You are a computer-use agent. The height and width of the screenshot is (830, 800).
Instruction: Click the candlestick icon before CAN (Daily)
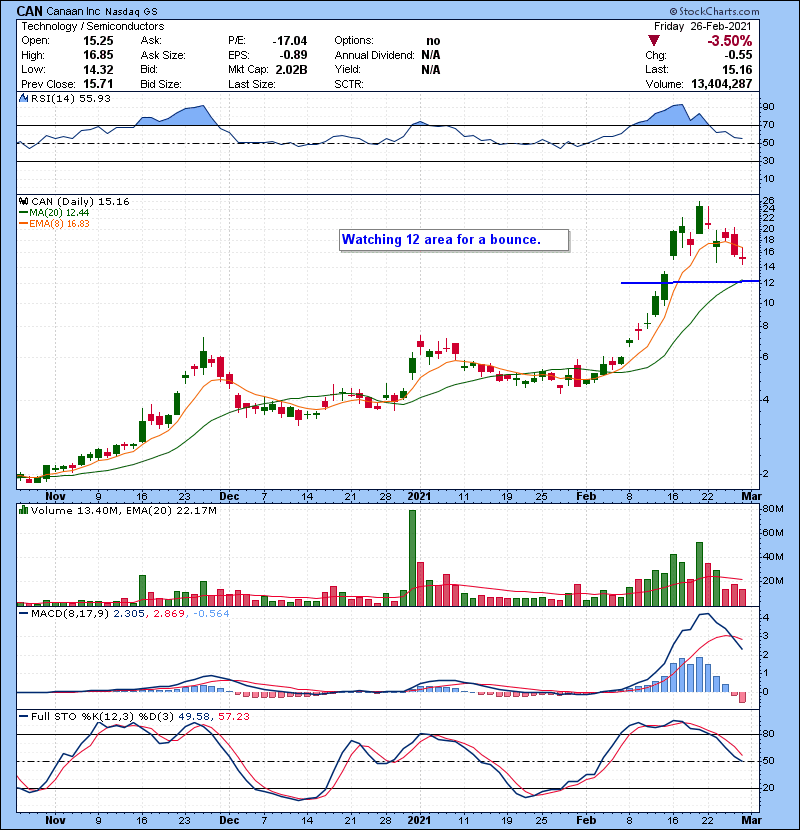[x=23, y=201]
